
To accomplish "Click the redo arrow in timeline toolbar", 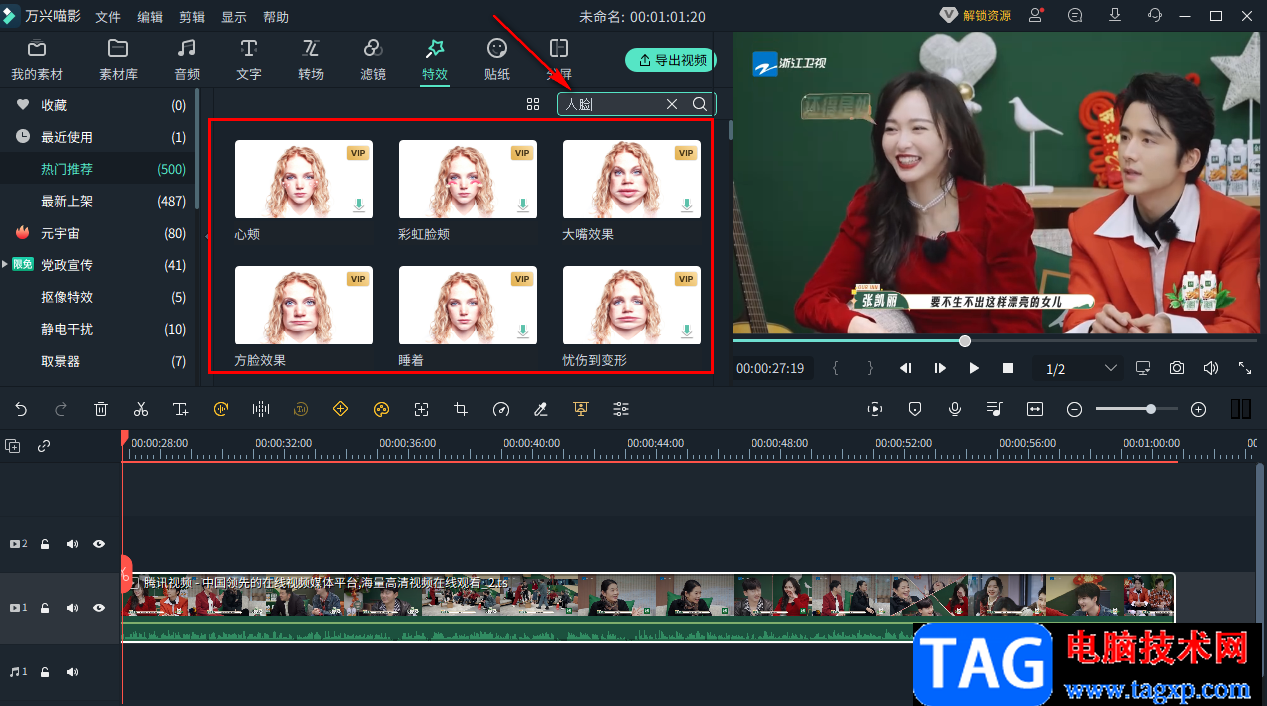I will pyautogui.click(x=61, y=409).
